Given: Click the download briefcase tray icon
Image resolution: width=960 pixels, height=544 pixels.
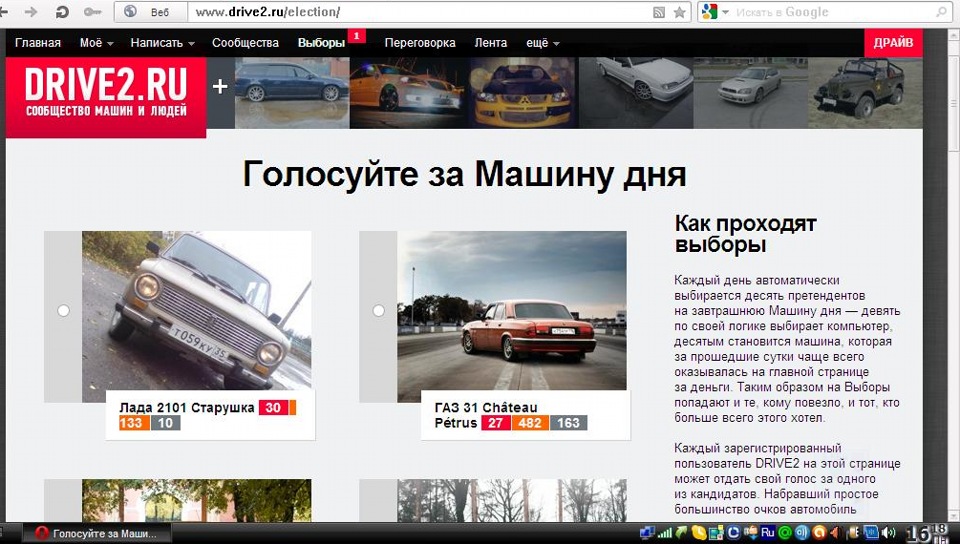Looking at the screenshot, I should click(x=751, y=532).
